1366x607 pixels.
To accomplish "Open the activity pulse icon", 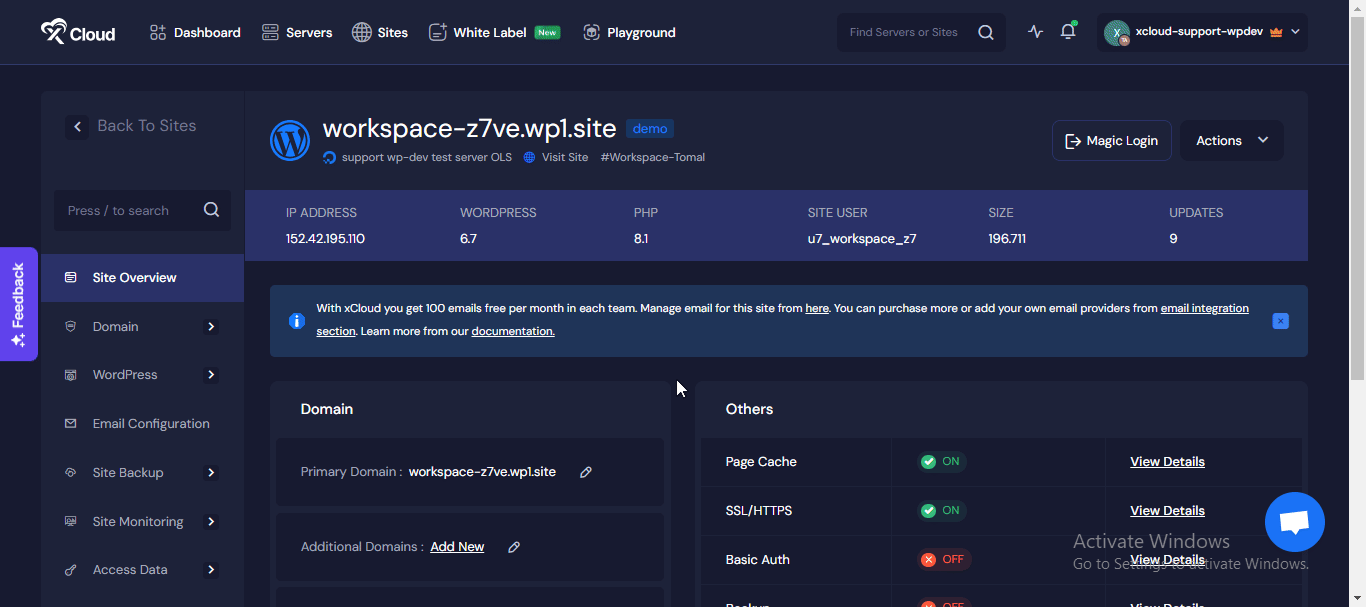I will [x=1035, y=32].
